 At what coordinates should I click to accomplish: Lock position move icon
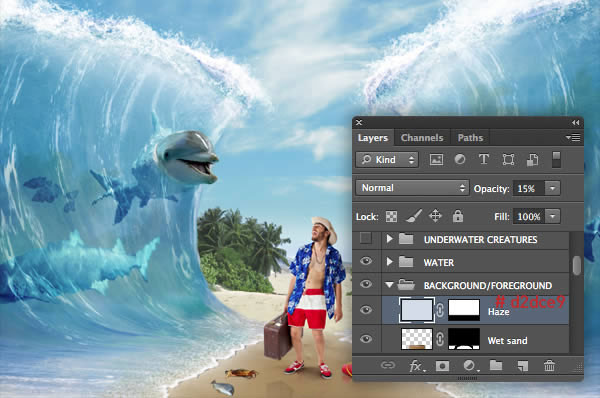(435, 216)
